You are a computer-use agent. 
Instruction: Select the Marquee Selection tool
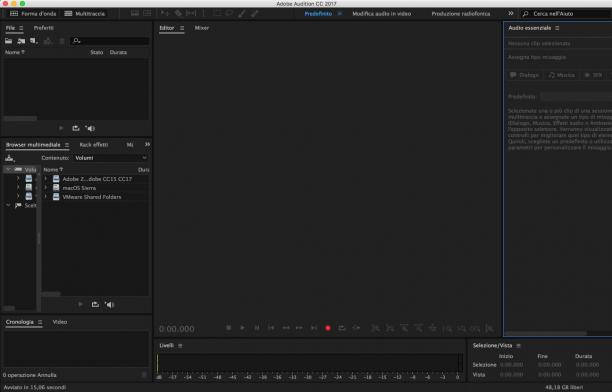tap(217, 14)
